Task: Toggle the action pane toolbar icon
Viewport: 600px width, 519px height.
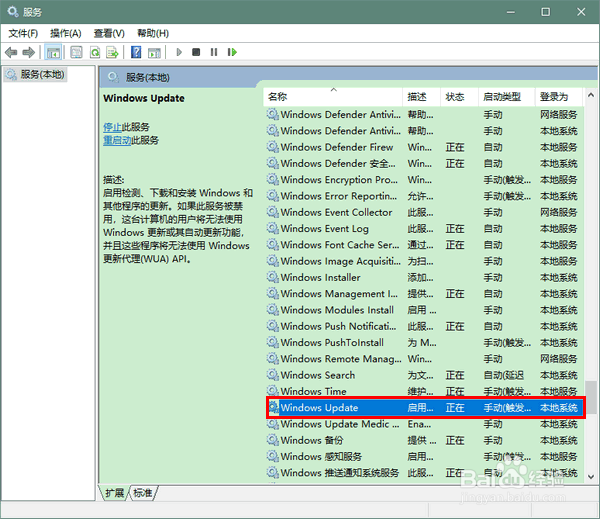Action: point(154,52)
